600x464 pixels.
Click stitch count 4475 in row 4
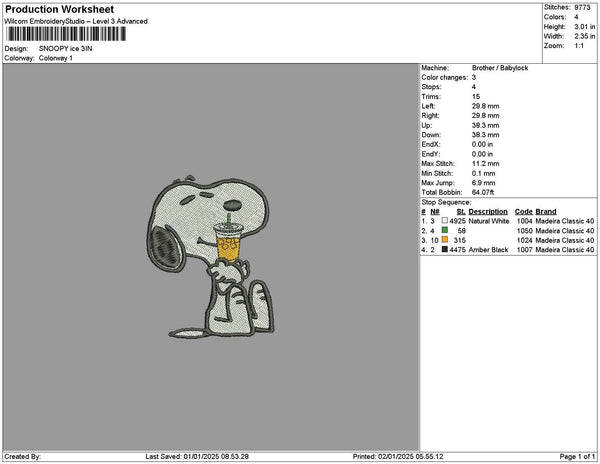[457, 249]
